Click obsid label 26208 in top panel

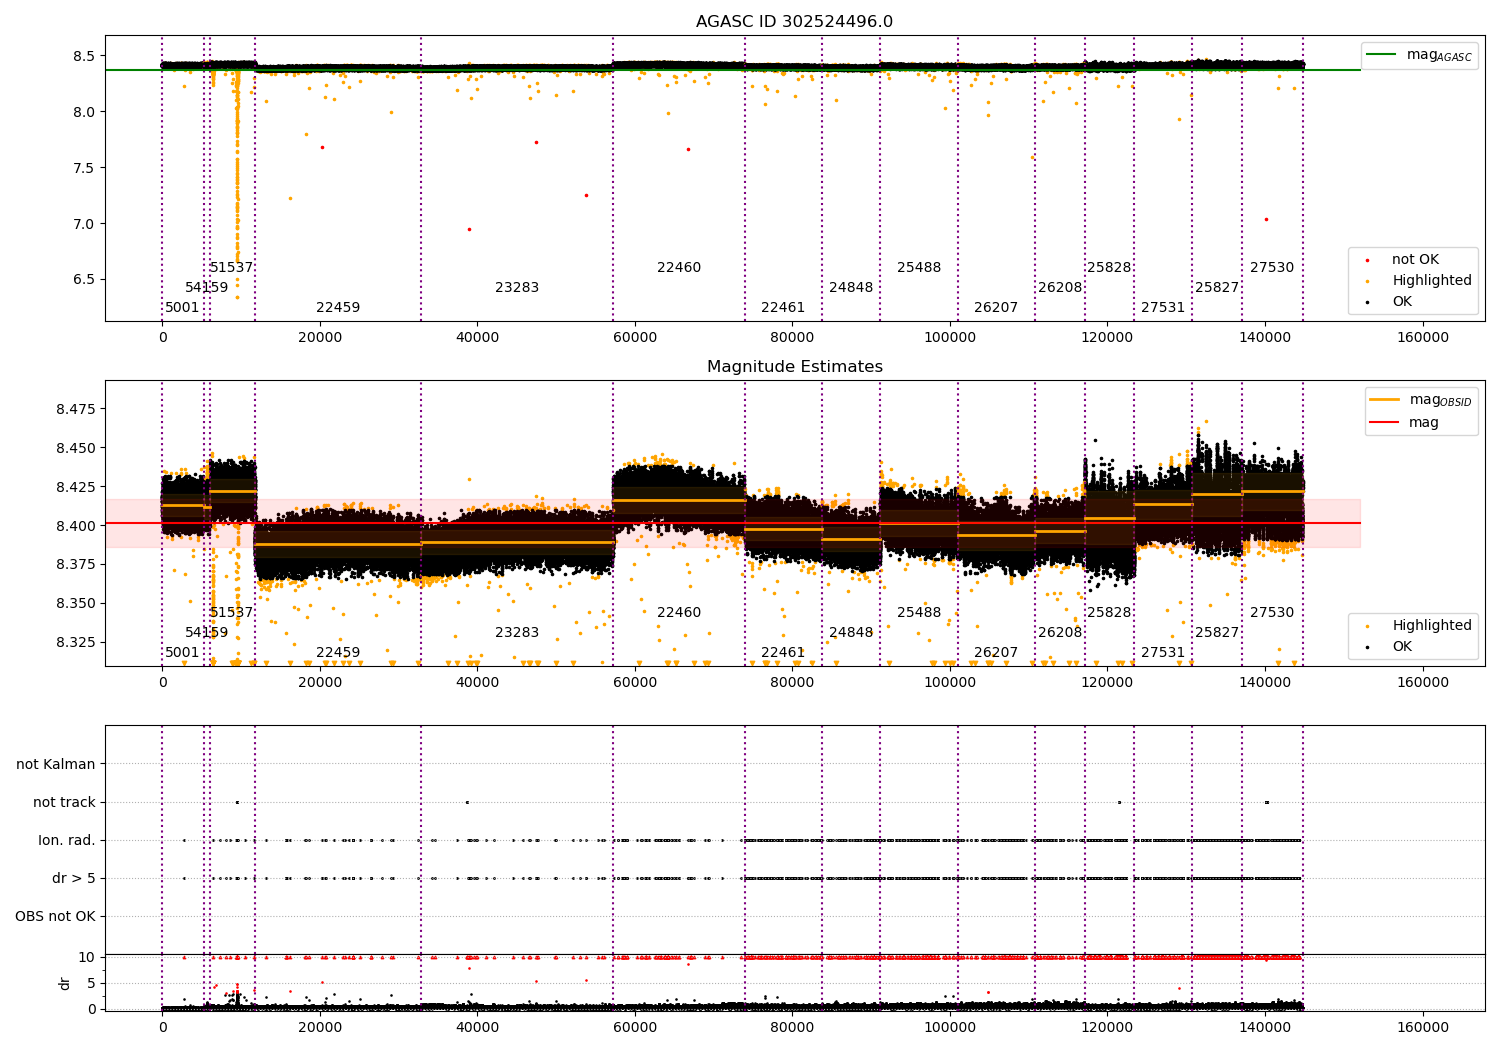point(1060,287)
